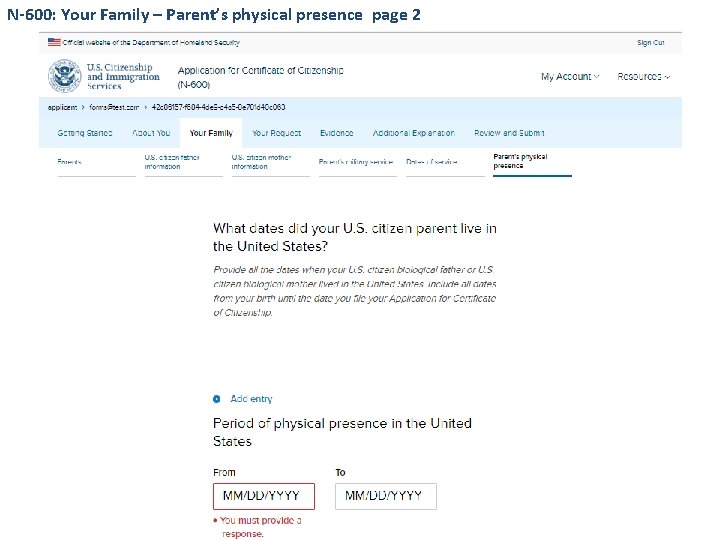Open the About You tab
720x540 pixels.
point(151,133)
